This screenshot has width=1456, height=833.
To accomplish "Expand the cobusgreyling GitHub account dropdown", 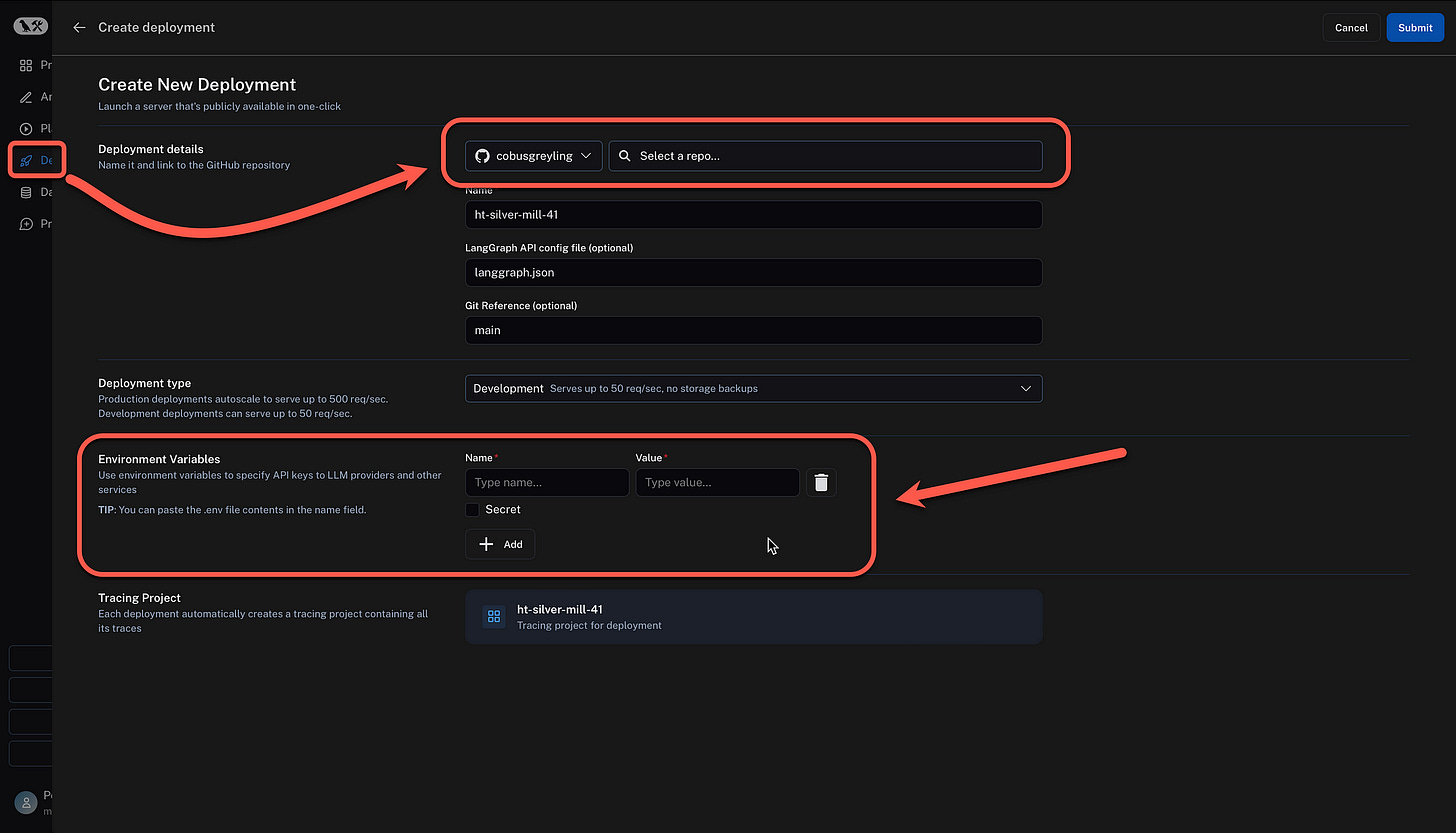I will pyautogui.click(x=534, y=156).
